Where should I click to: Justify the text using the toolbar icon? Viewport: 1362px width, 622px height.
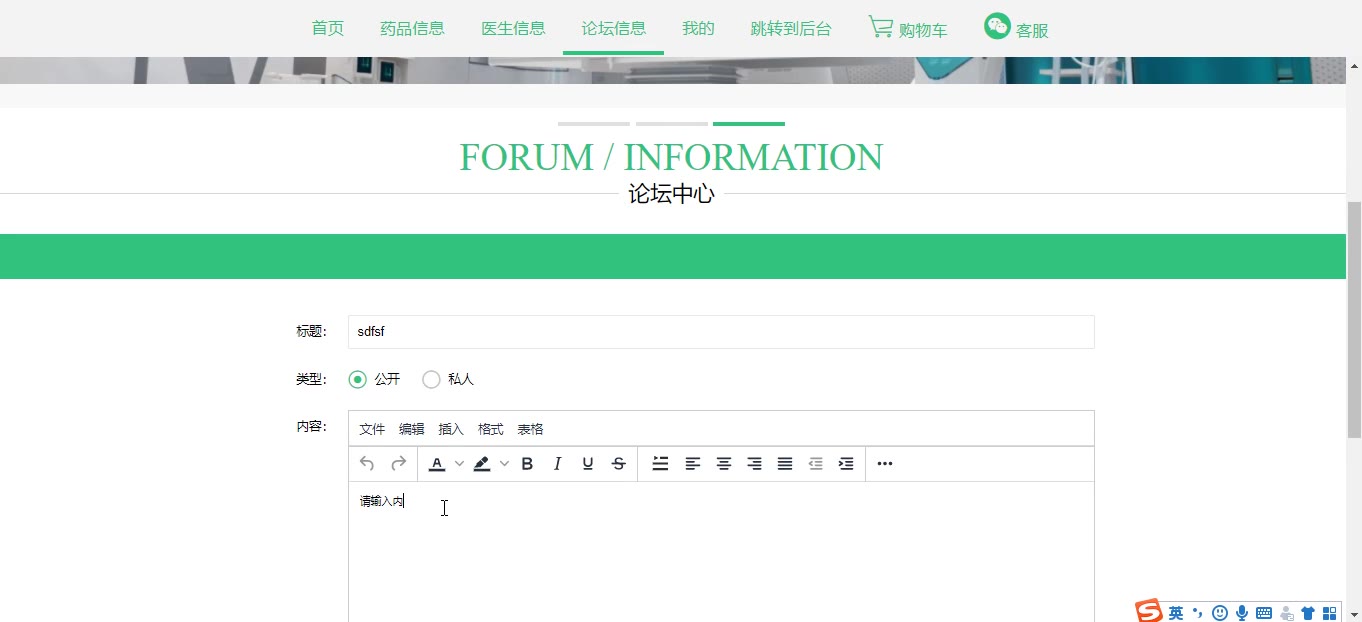click(x=785, y=464)
